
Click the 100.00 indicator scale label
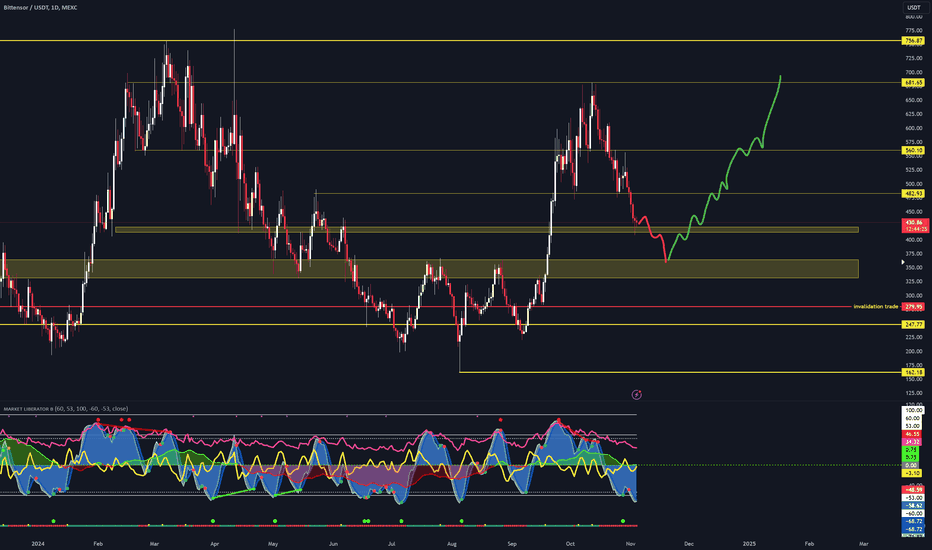(x=913, y=410)
